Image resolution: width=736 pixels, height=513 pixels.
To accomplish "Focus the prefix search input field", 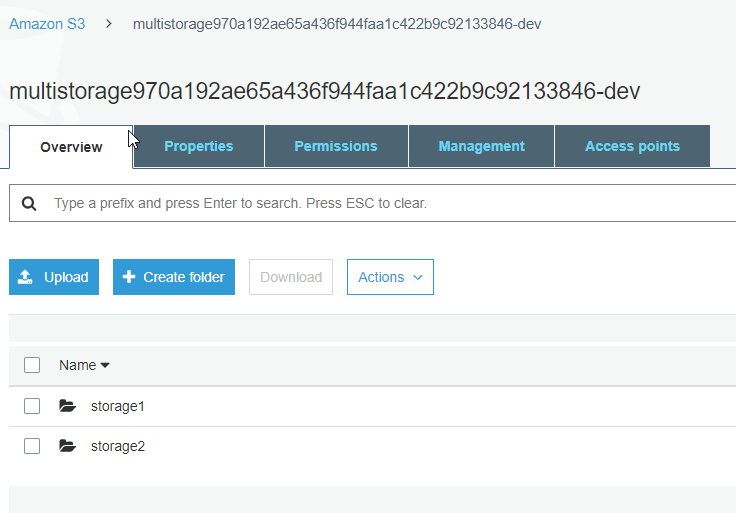I will pos(376,203).
